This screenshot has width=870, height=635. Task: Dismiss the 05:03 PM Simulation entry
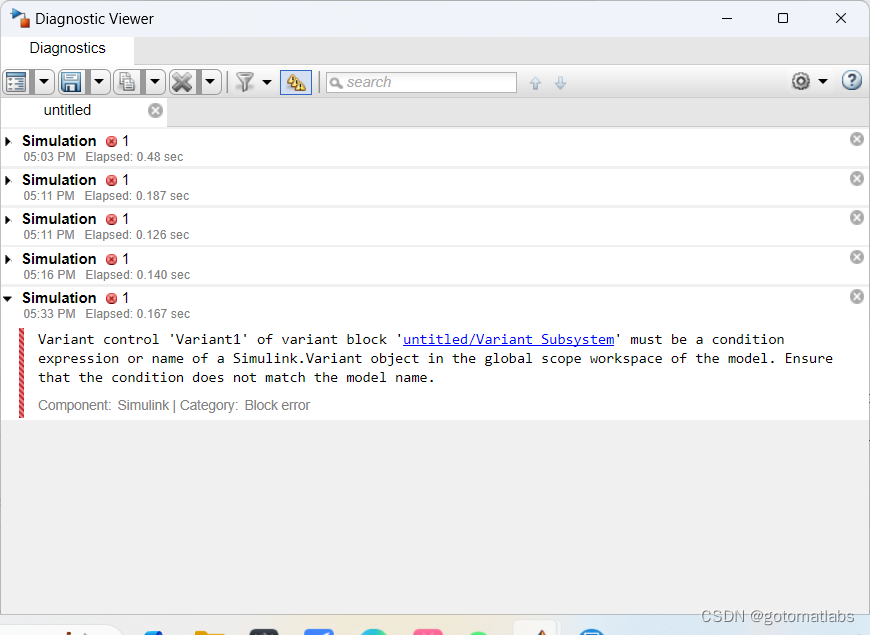[x=857, y=139]
